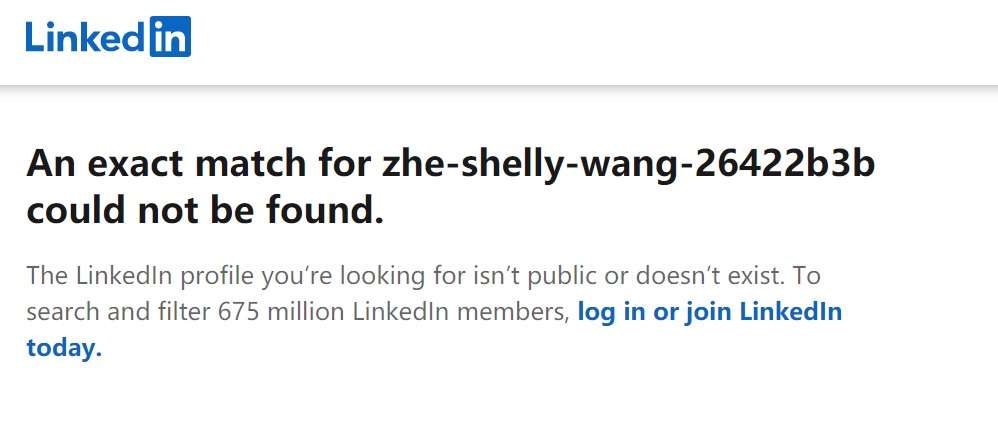Click the "could not be found." heading line

click(x=205, y=212)
